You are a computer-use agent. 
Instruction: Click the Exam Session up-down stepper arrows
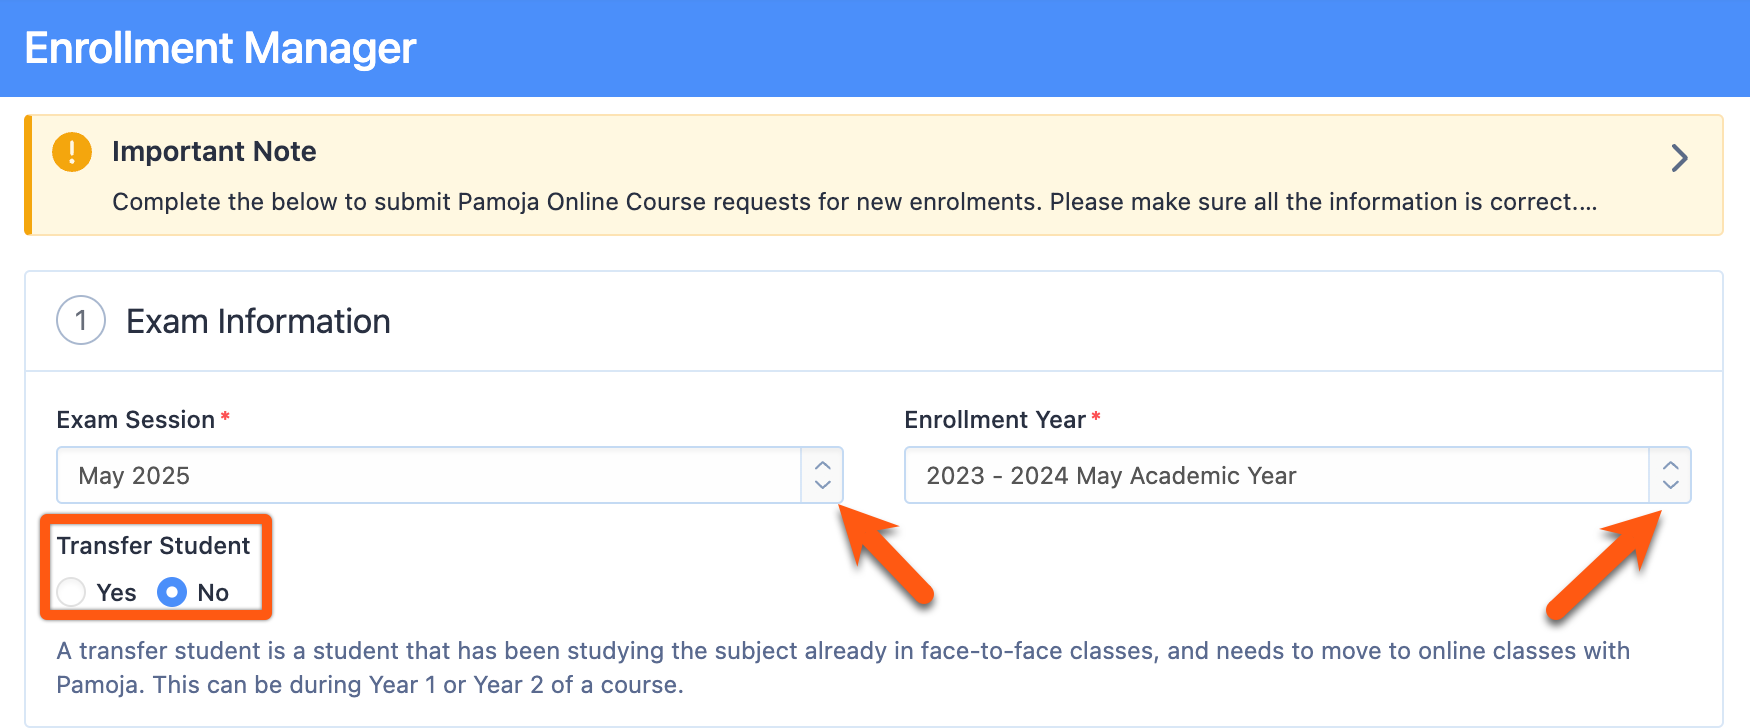tap(822, 475)
